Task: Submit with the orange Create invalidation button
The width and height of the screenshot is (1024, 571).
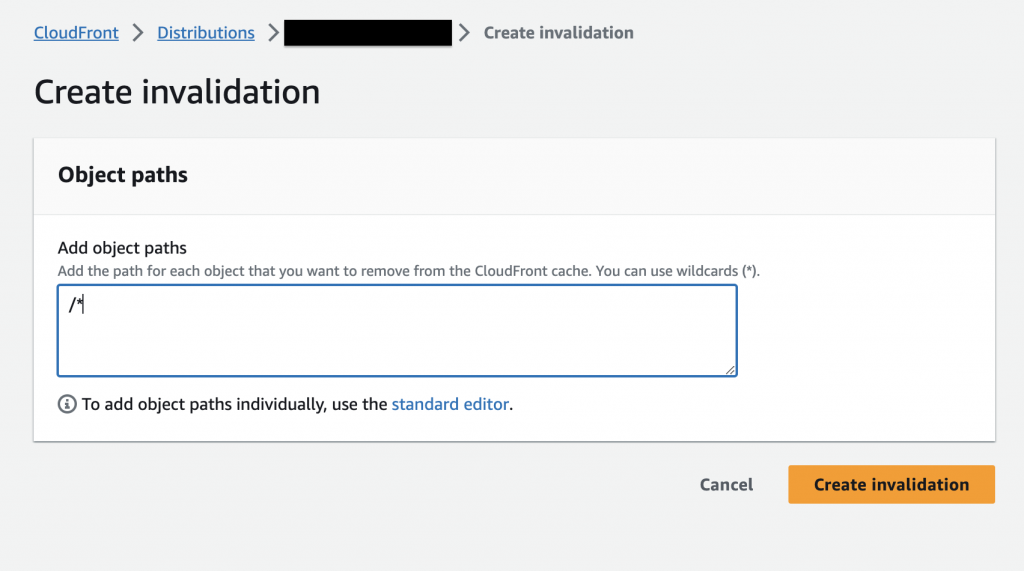Action: click(891, 485)
